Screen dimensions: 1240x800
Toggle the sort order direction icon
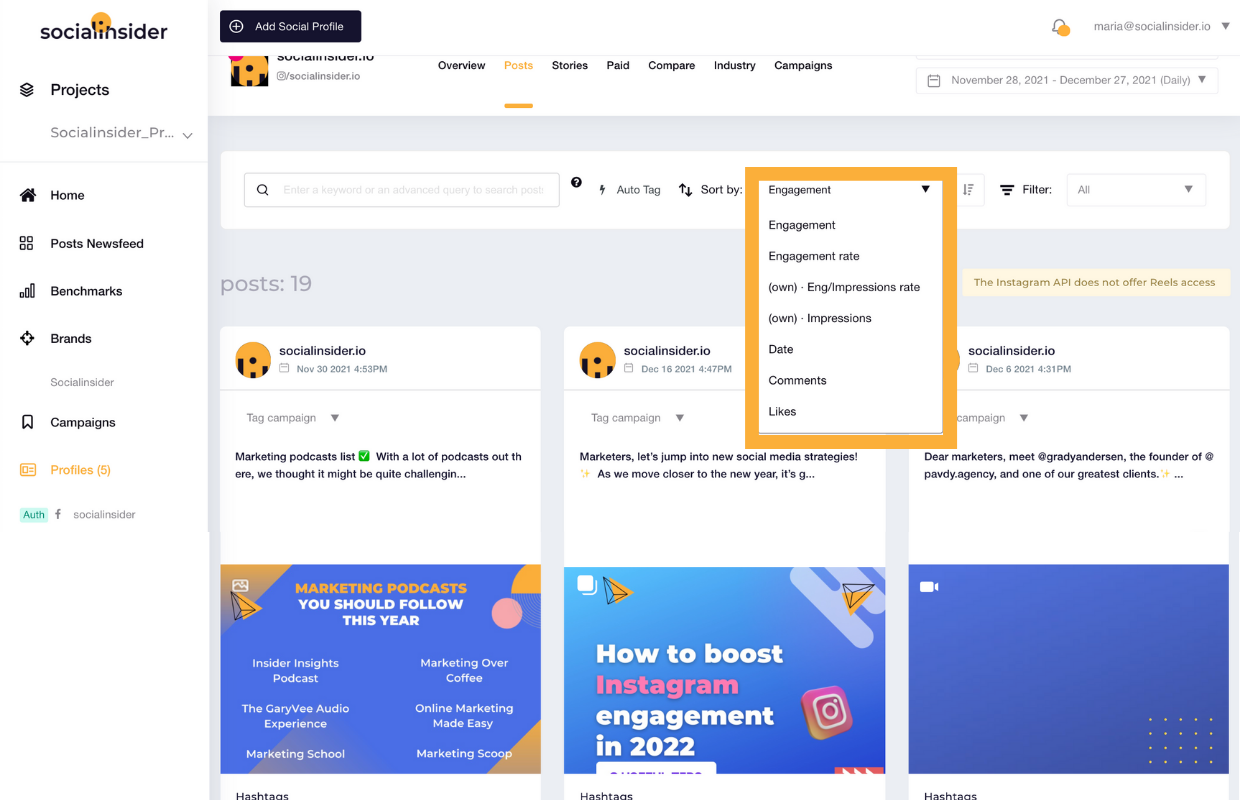[x=968, y=190]
